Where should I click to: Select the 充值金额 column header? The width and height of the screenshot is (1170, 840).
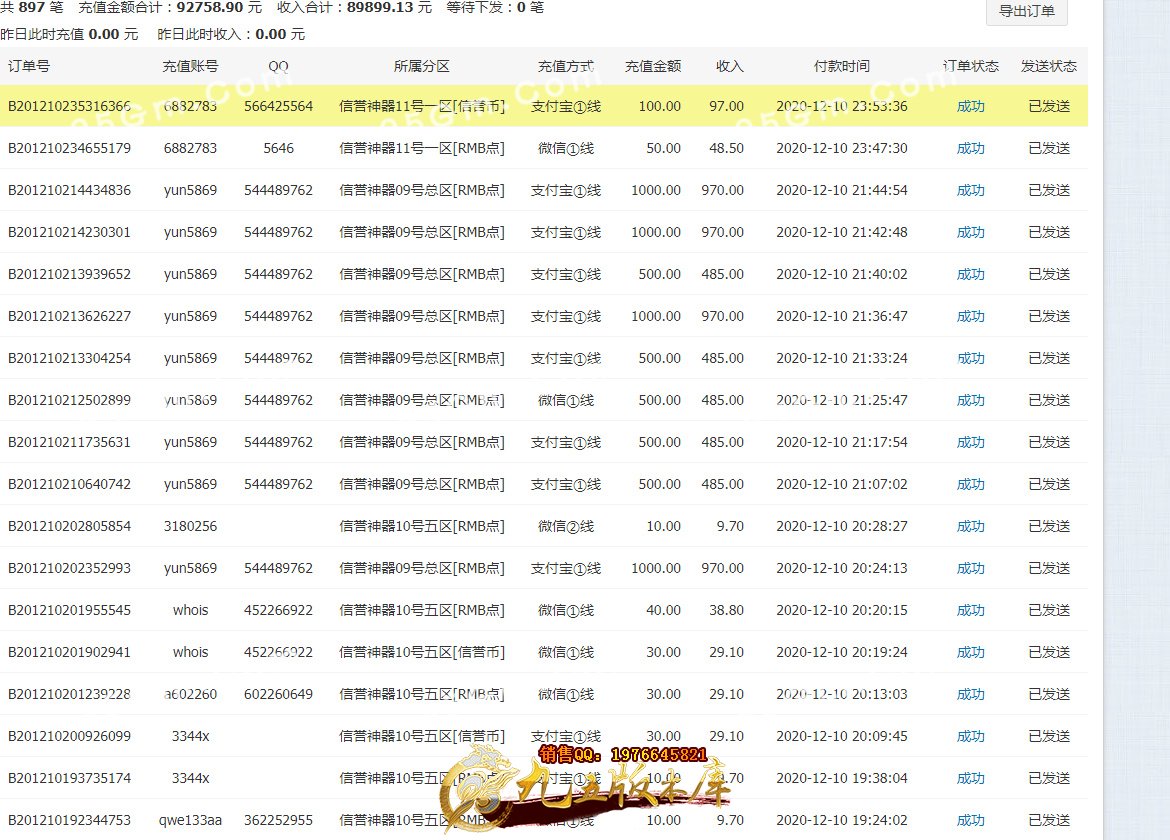[653, 66]
